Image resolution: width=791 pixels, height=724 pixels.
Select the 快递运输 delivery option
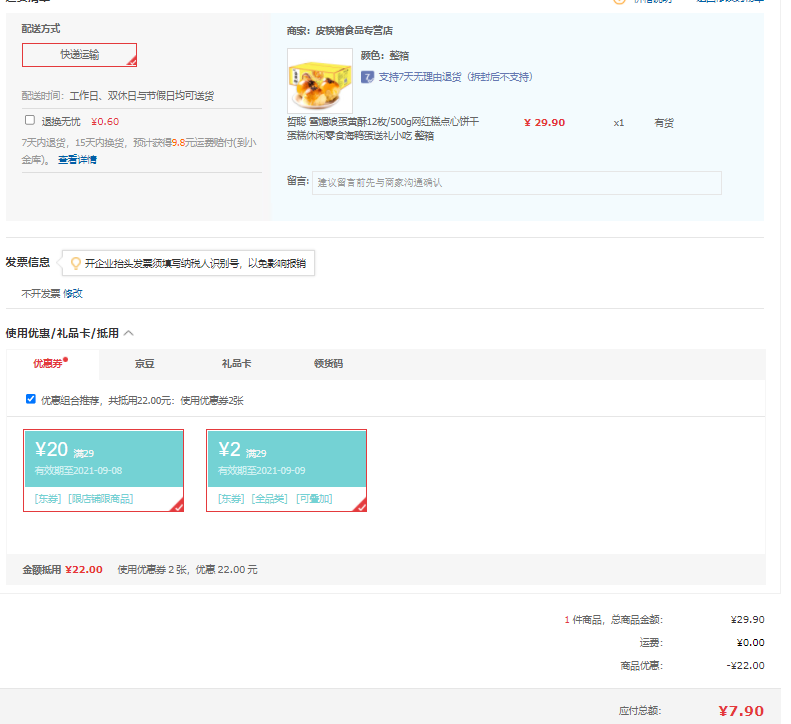pos(79,55)
